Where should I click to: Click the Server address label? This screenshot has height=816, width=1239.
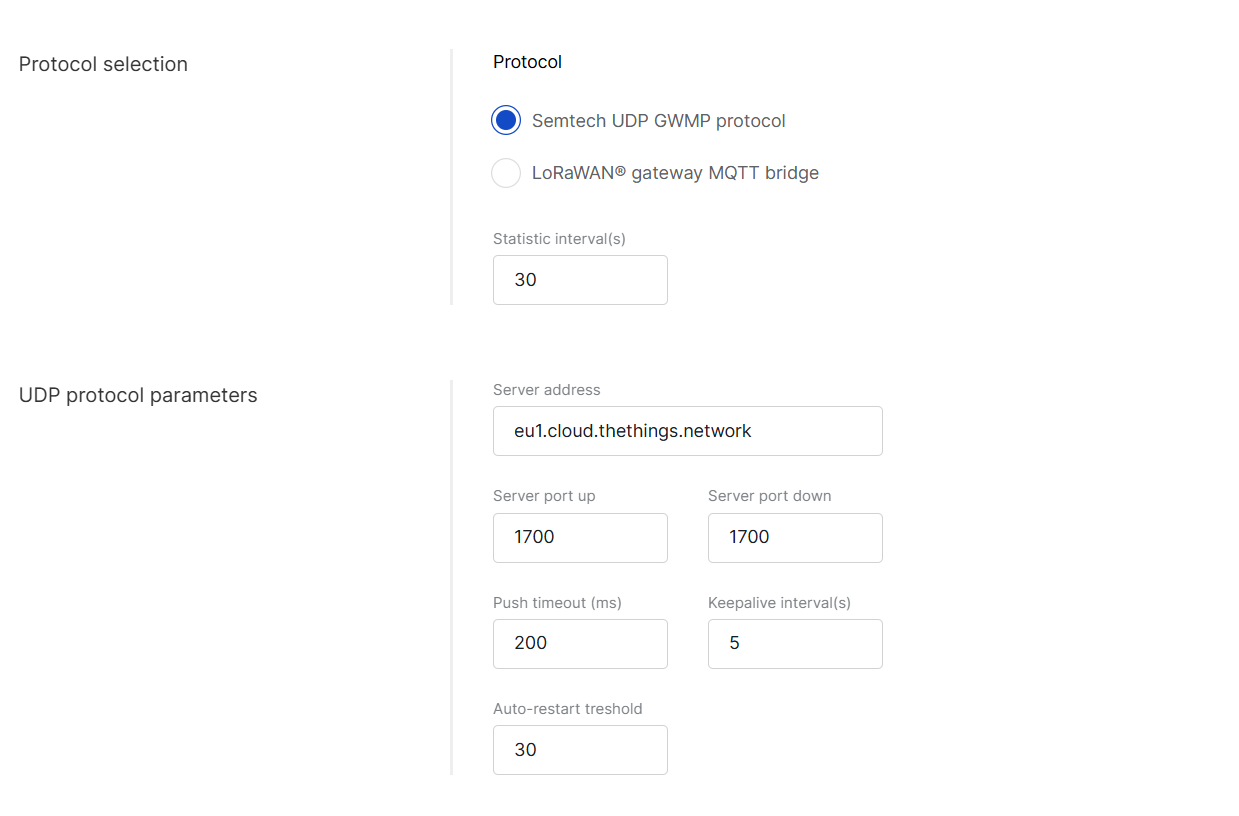click(546, 389)
